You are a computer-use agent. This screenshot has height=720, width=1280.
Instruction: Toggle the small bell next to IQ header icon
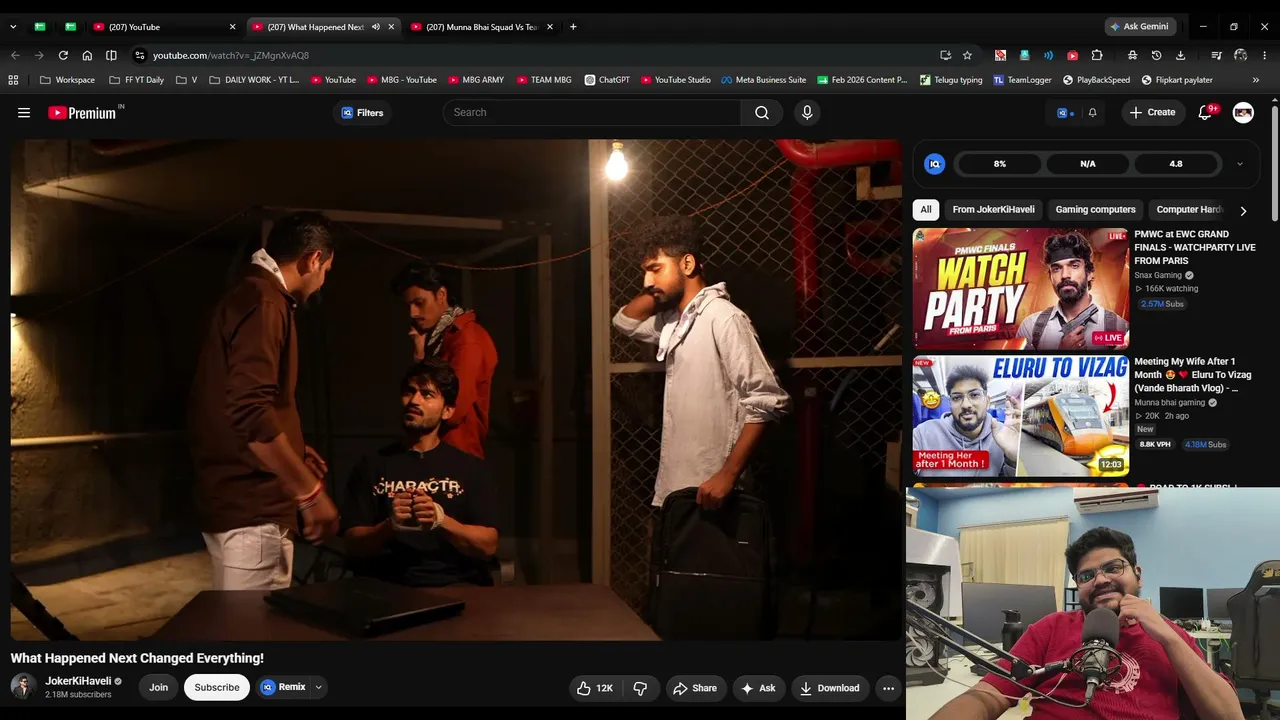[1092, 113]
